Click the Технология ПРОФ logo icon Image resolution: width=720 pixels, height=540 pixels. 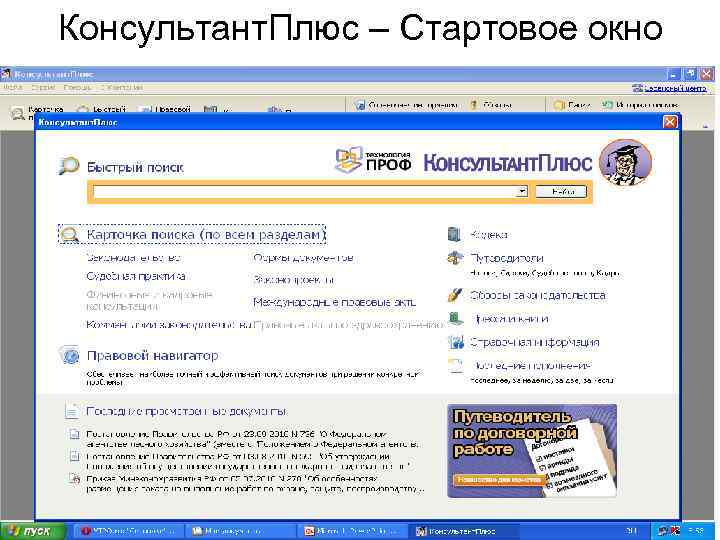pyautogui.click(x=349, y=159)
